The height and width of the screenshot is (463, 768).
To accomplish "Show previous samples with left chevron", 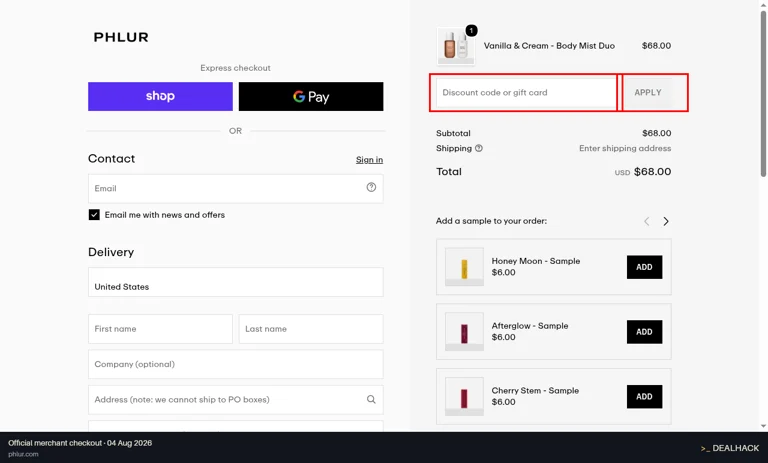I will pyautogui.click(x=647, y=221).
